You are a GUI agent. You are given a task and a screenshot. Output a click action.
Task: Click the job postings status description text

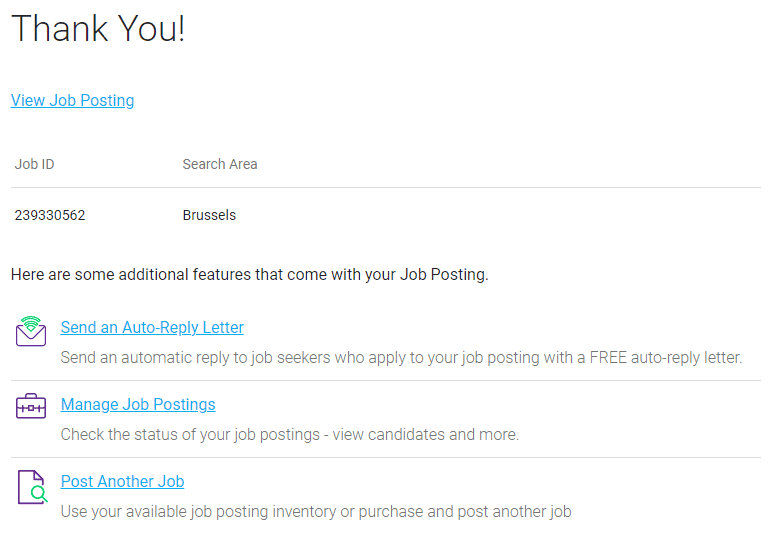[290, 435]
